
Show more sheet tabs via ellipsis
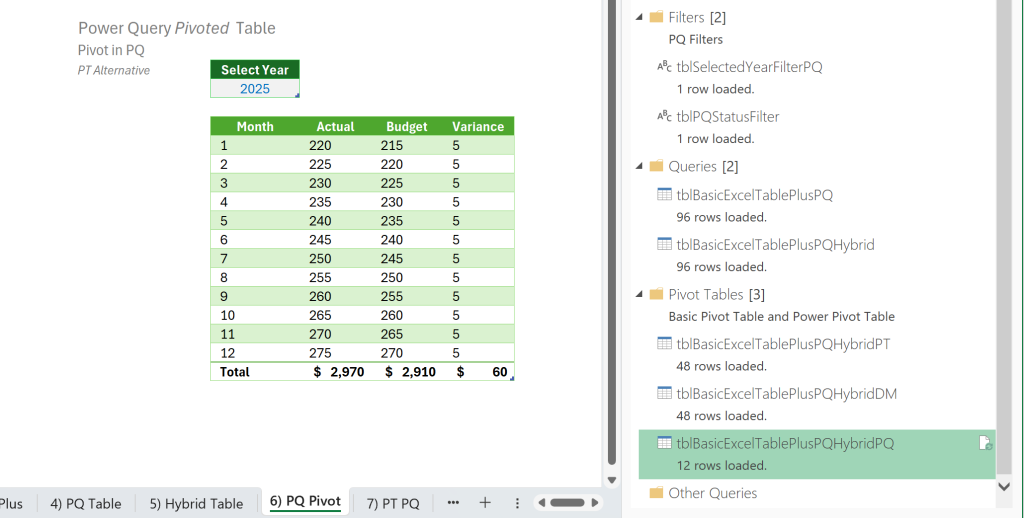coord(453,502)
